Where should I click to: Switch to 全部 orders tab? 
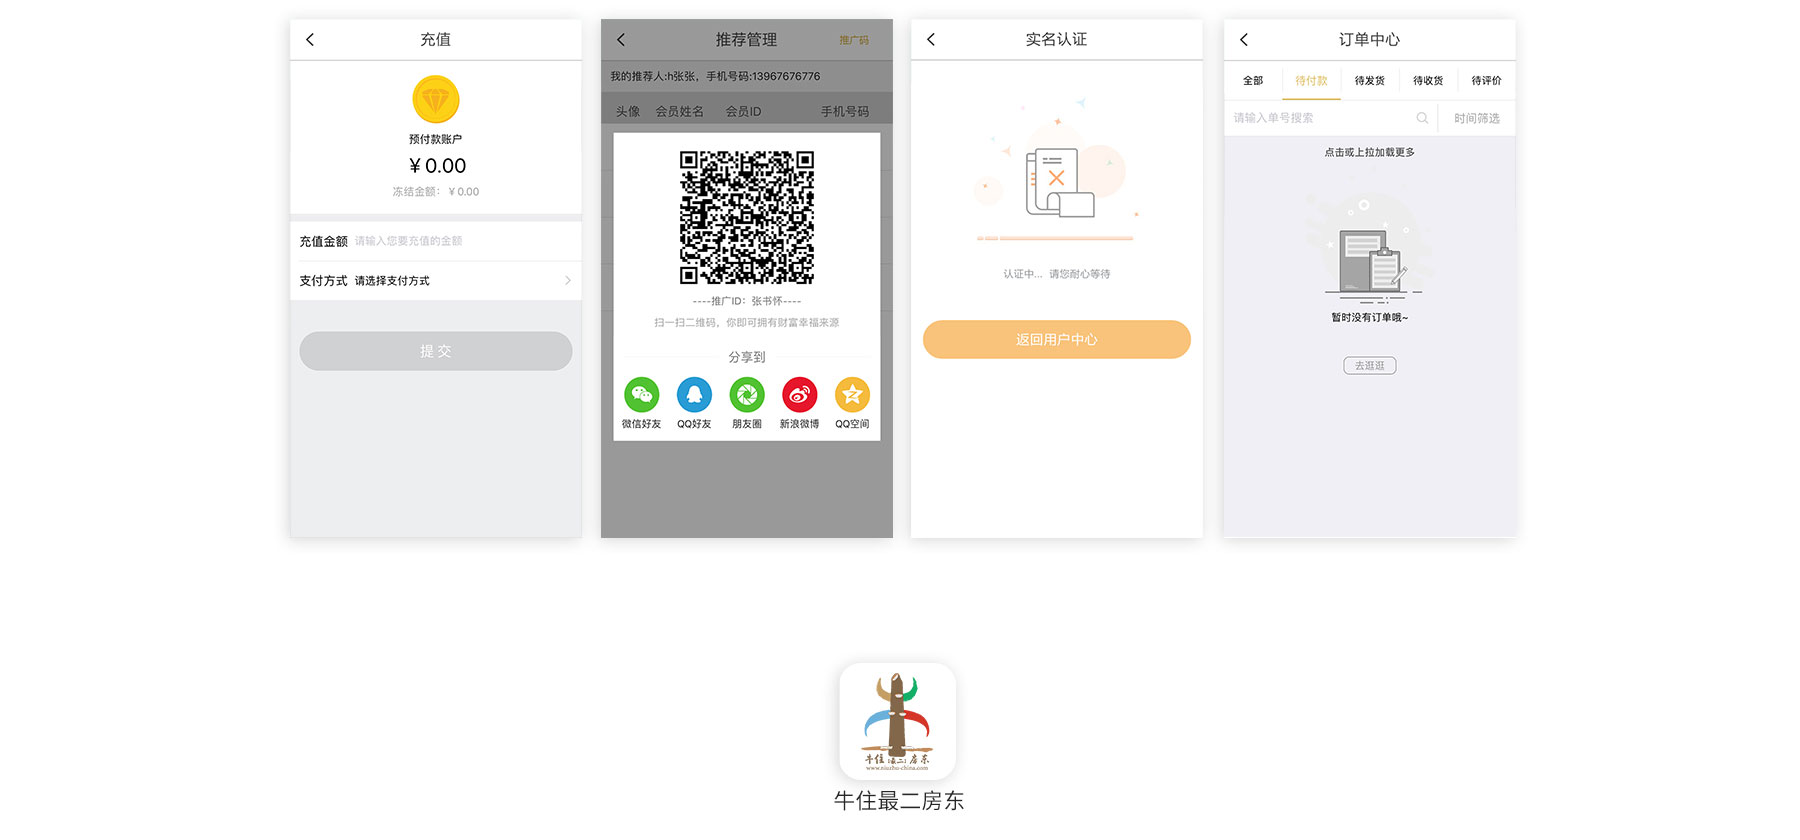click(1253, 81)
